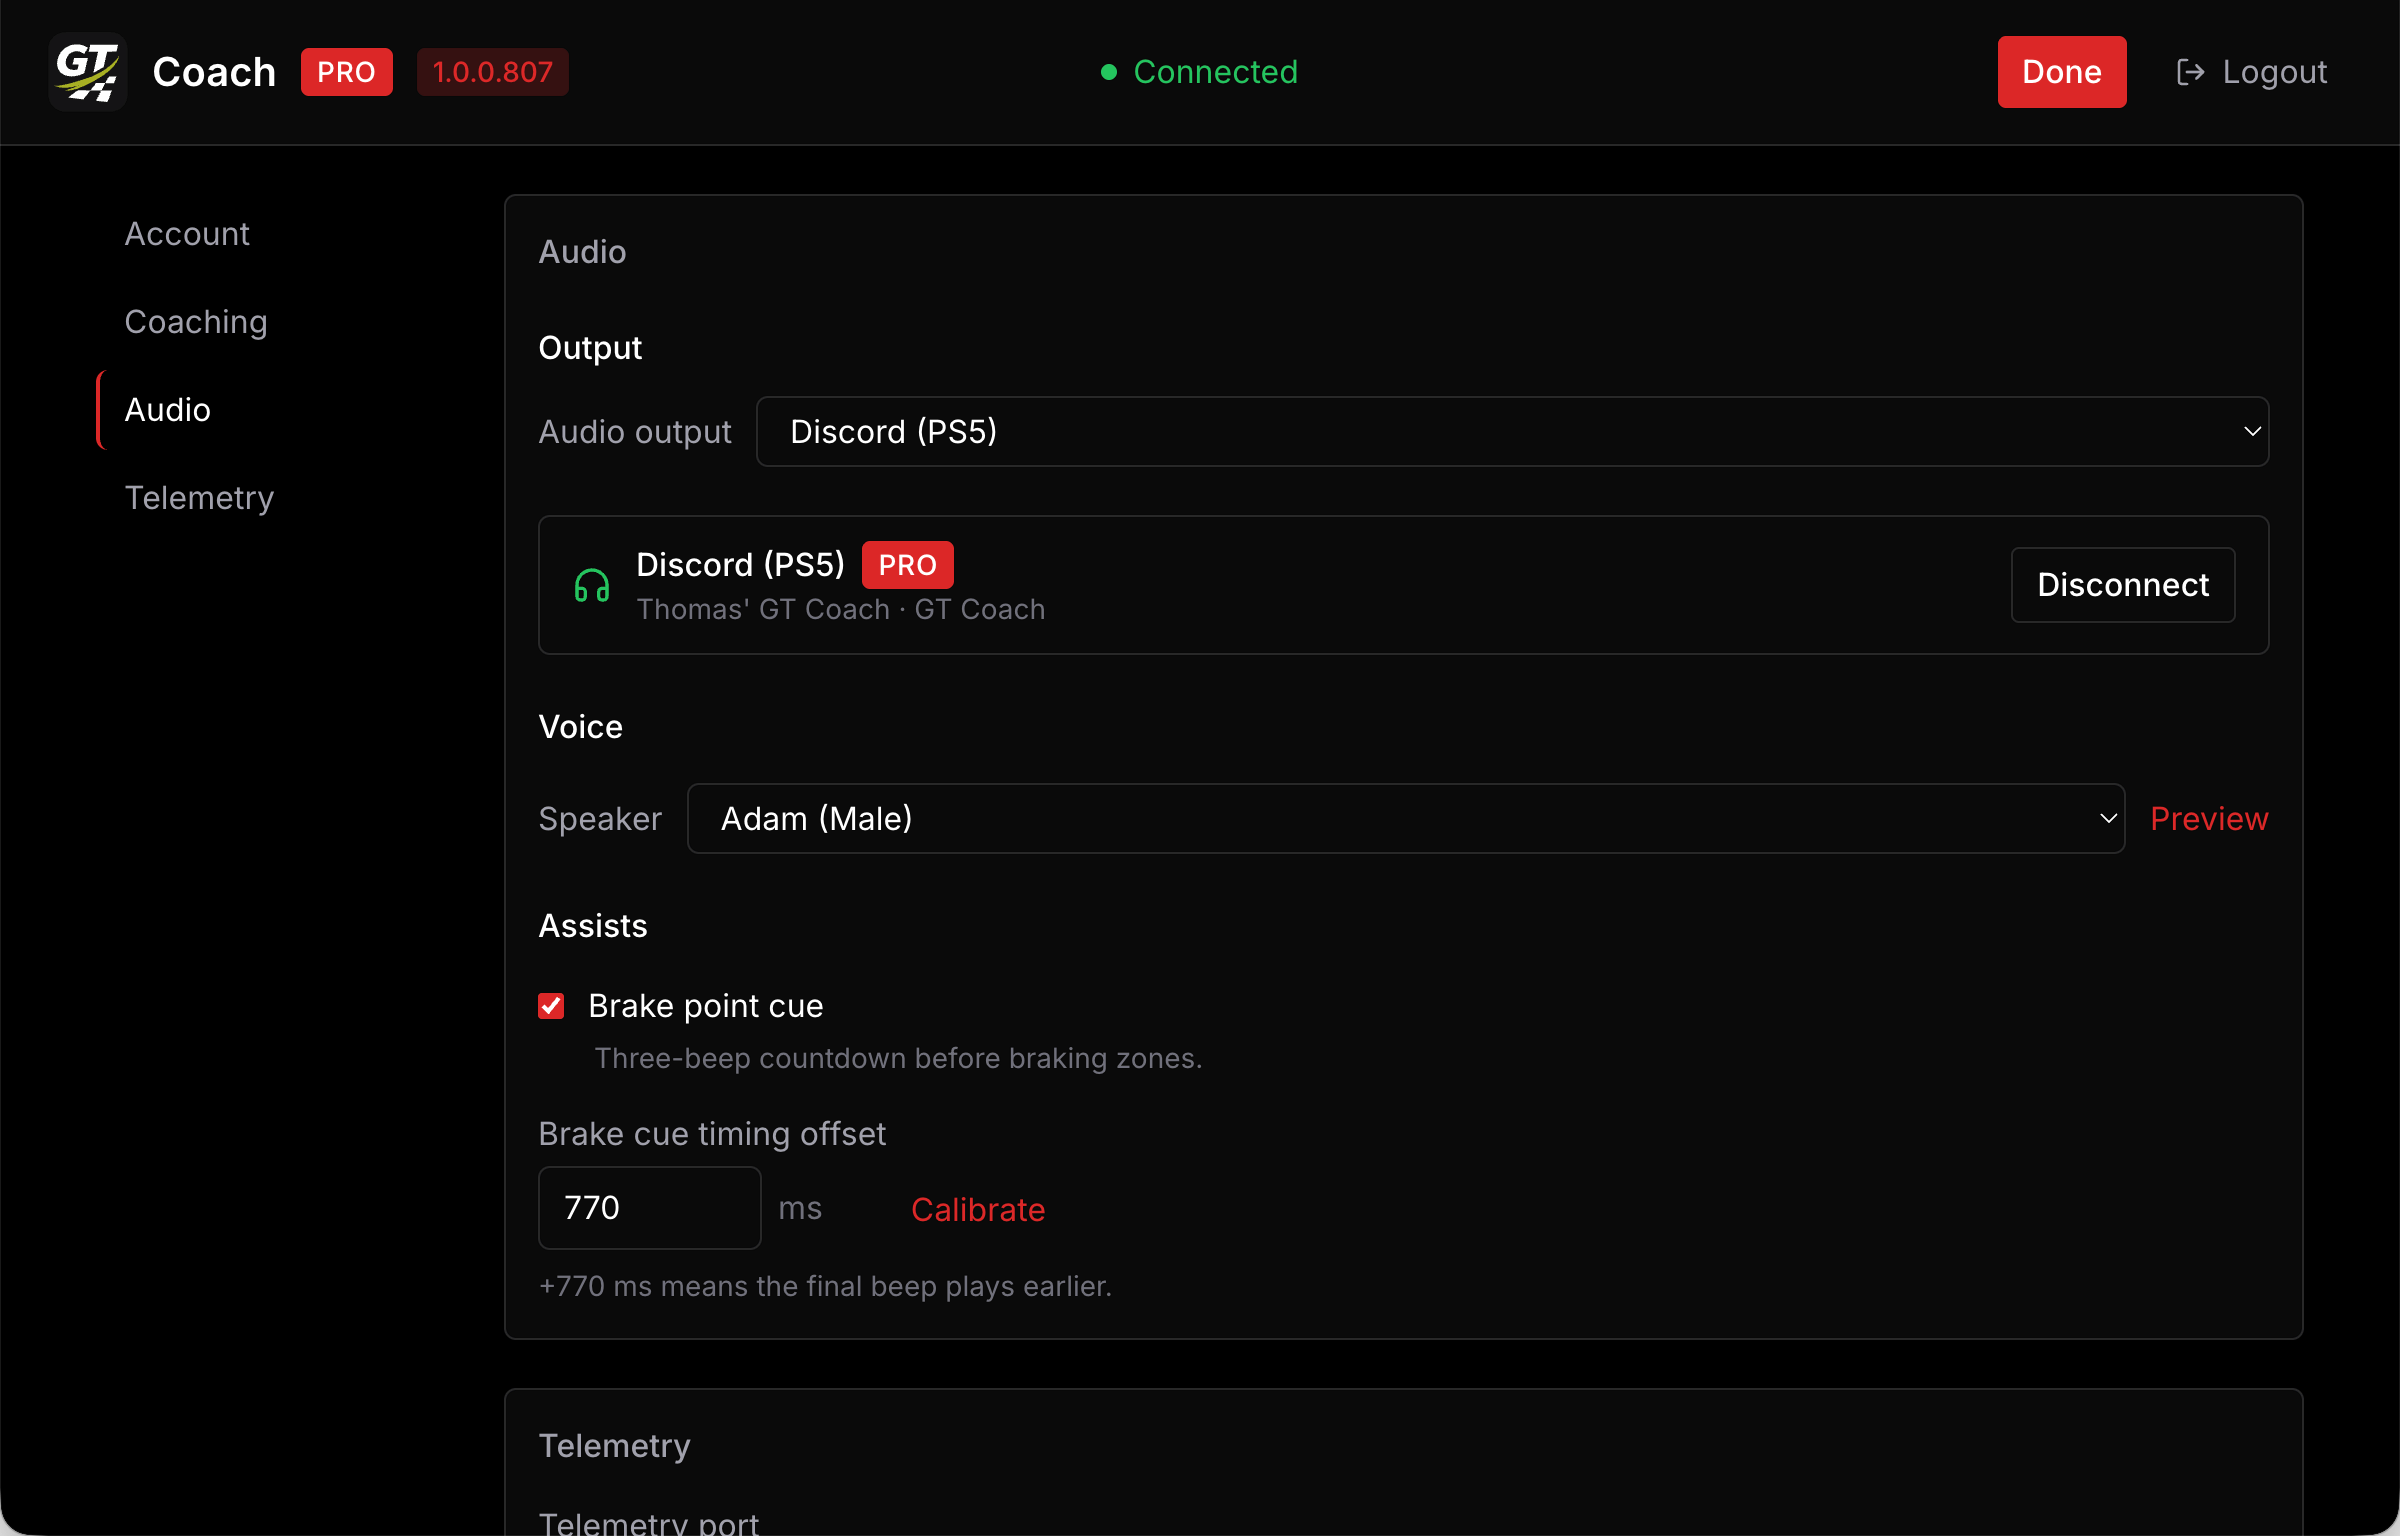This screenshot has width=2400, height=1536.
Task: Click the ms unit label
Action: pyautogui.click(x=800, y=1208)
